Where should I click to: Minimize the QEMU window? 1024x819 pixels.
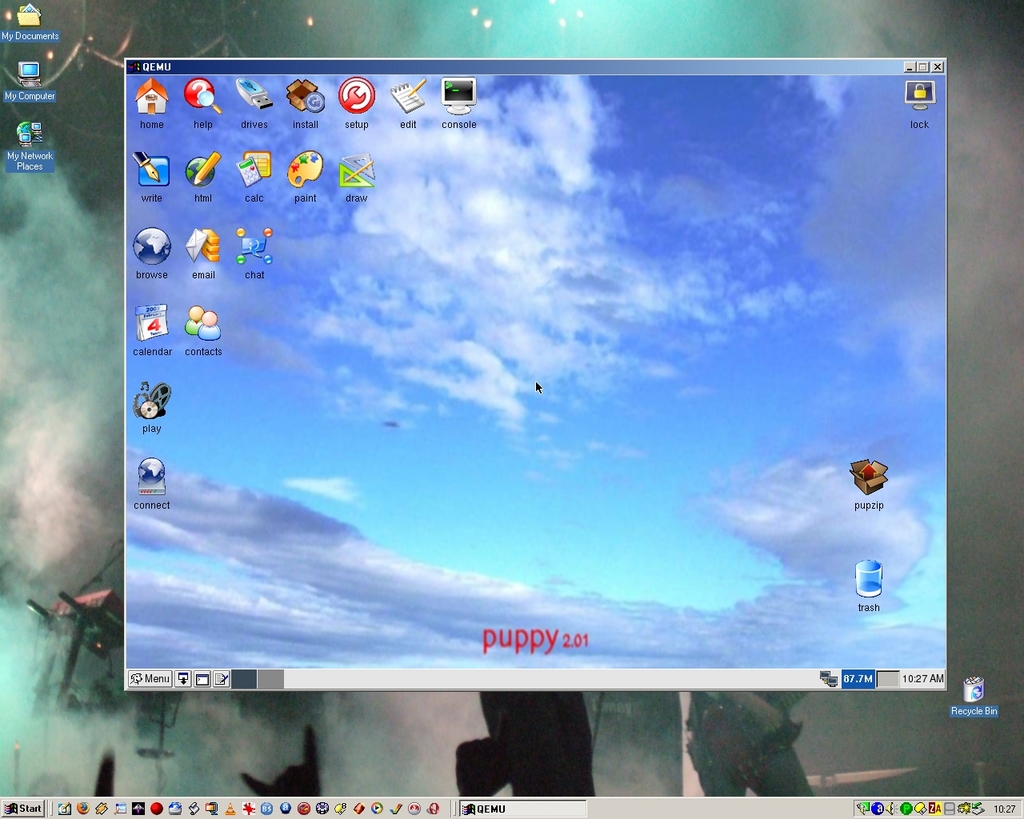pos(910,67)
